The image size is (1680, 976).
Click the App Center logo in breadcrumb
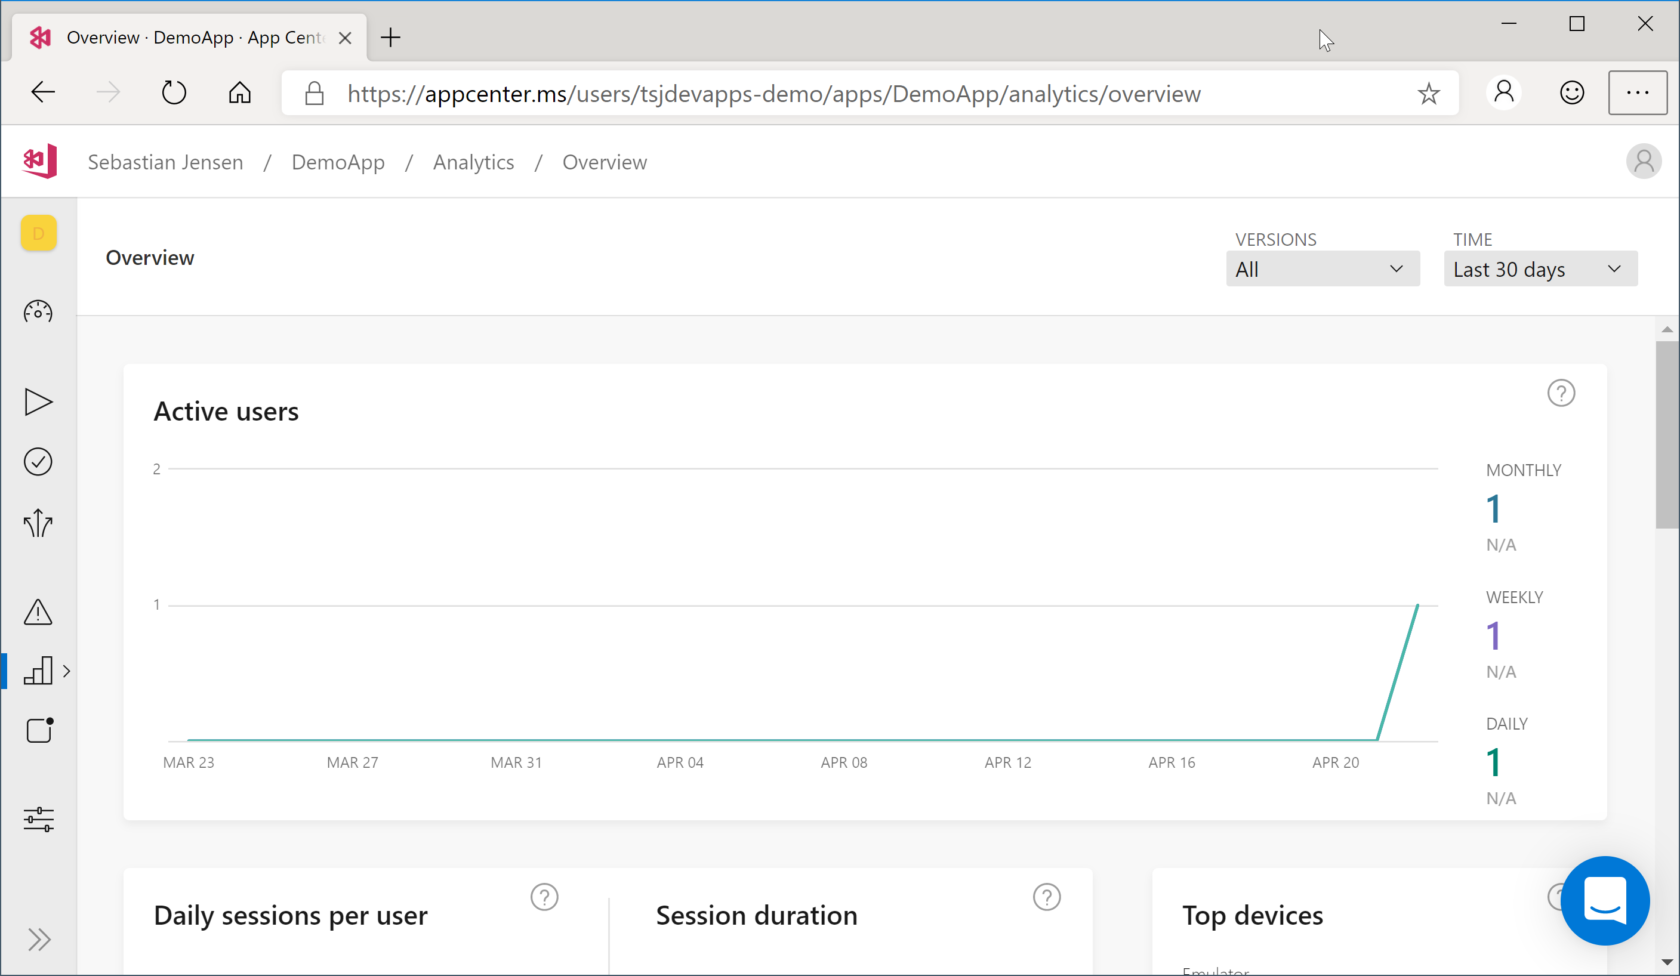pos(38,161)
